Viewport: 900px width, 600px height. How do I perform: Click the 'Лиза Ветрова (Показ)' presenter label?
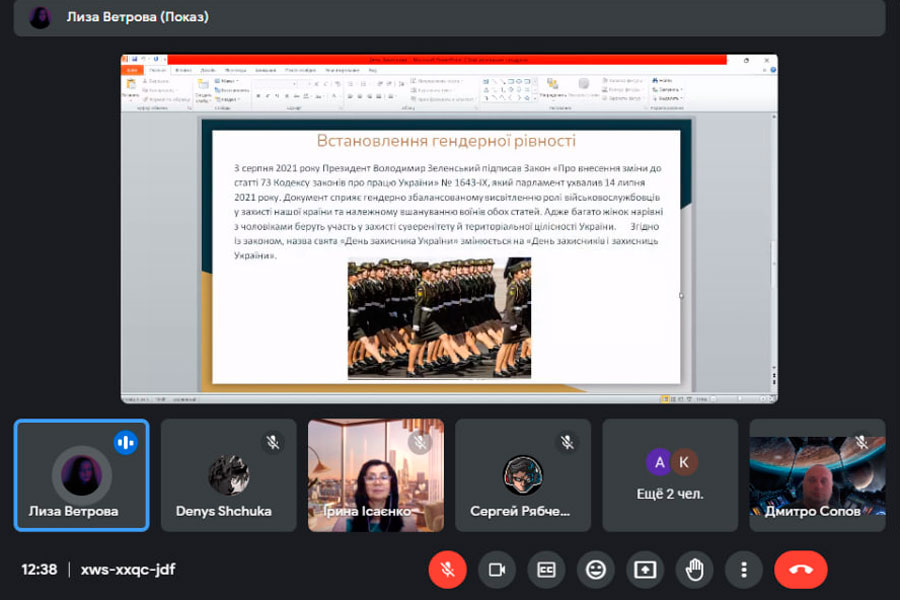(x=138, y=17)
